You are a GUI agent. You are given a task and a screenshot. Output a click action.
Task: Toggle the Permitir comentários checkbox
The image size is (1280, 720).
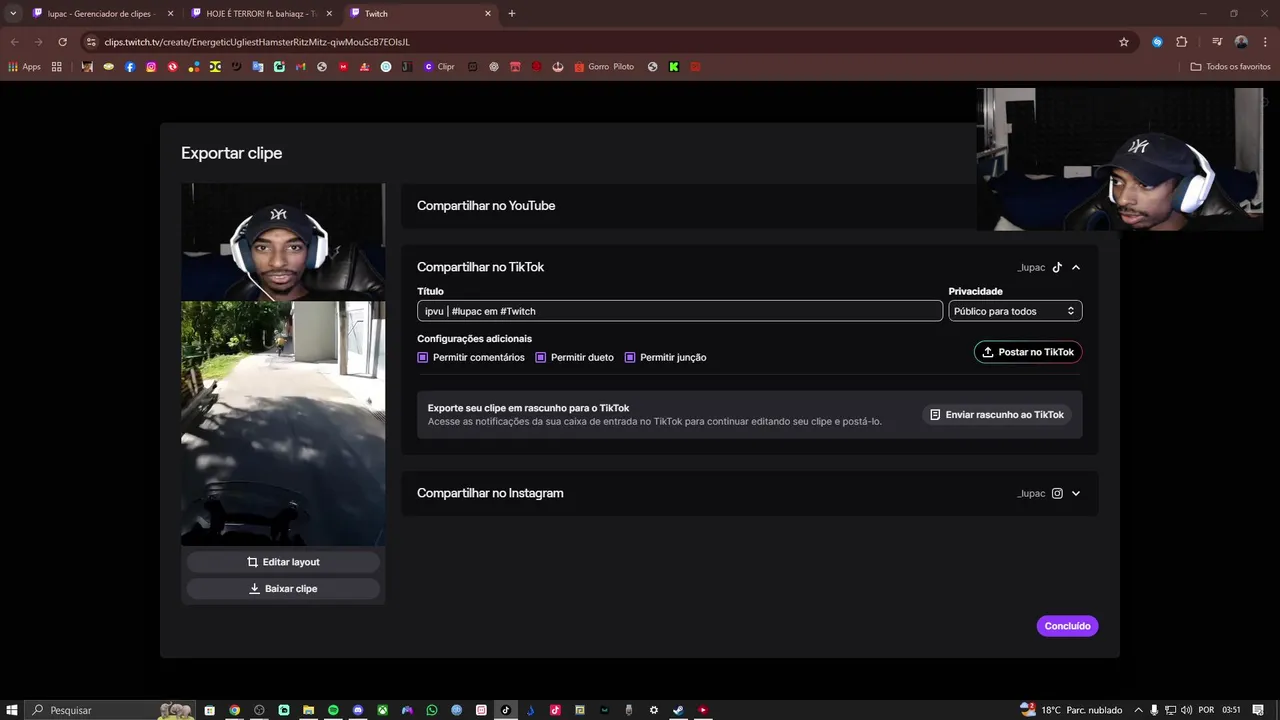[423, 357]
